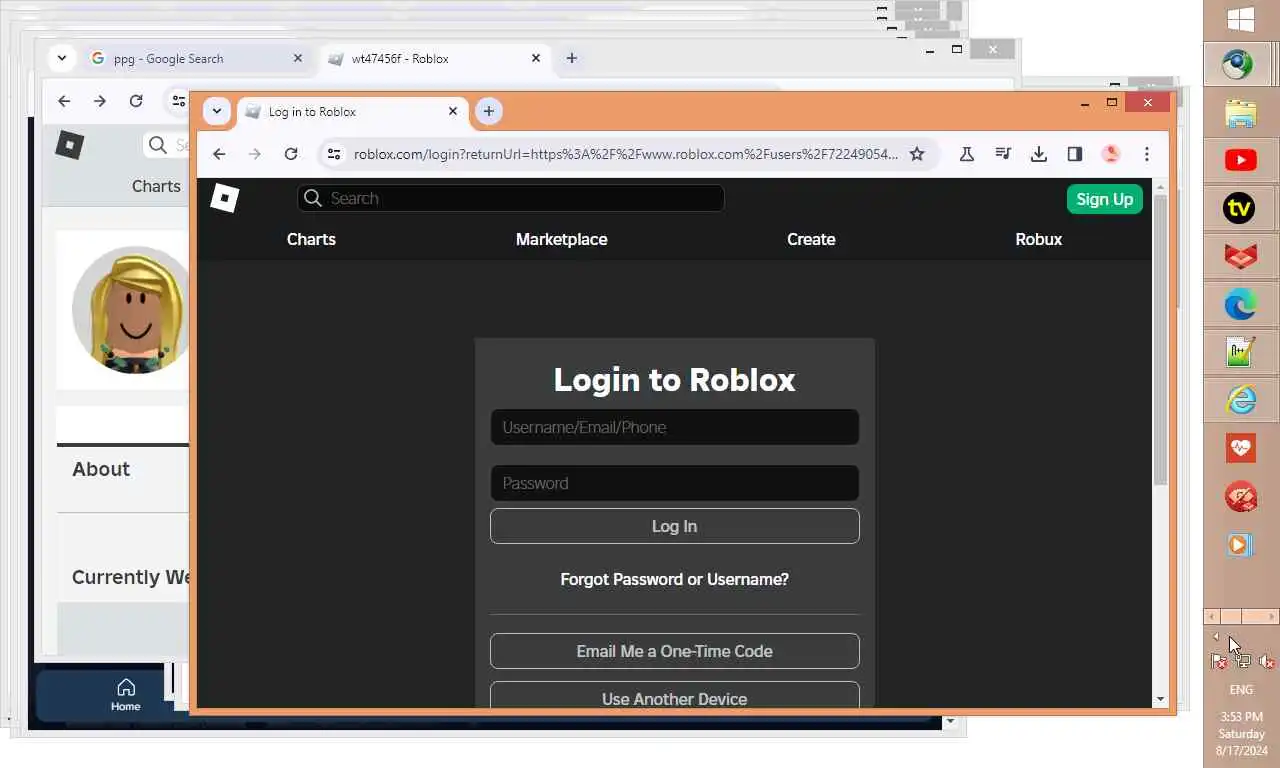Click the vertical scrollbar thumb of the login page

point(1160,340)
